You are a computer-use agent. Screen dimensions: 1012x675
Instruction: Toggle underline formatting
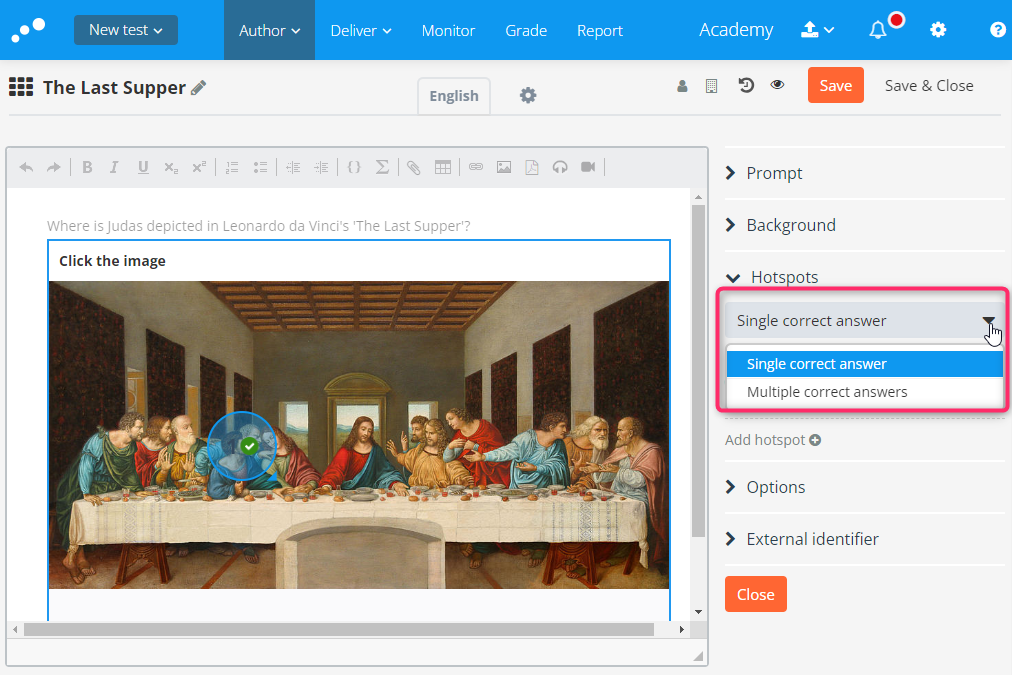[x=143, y=168]
